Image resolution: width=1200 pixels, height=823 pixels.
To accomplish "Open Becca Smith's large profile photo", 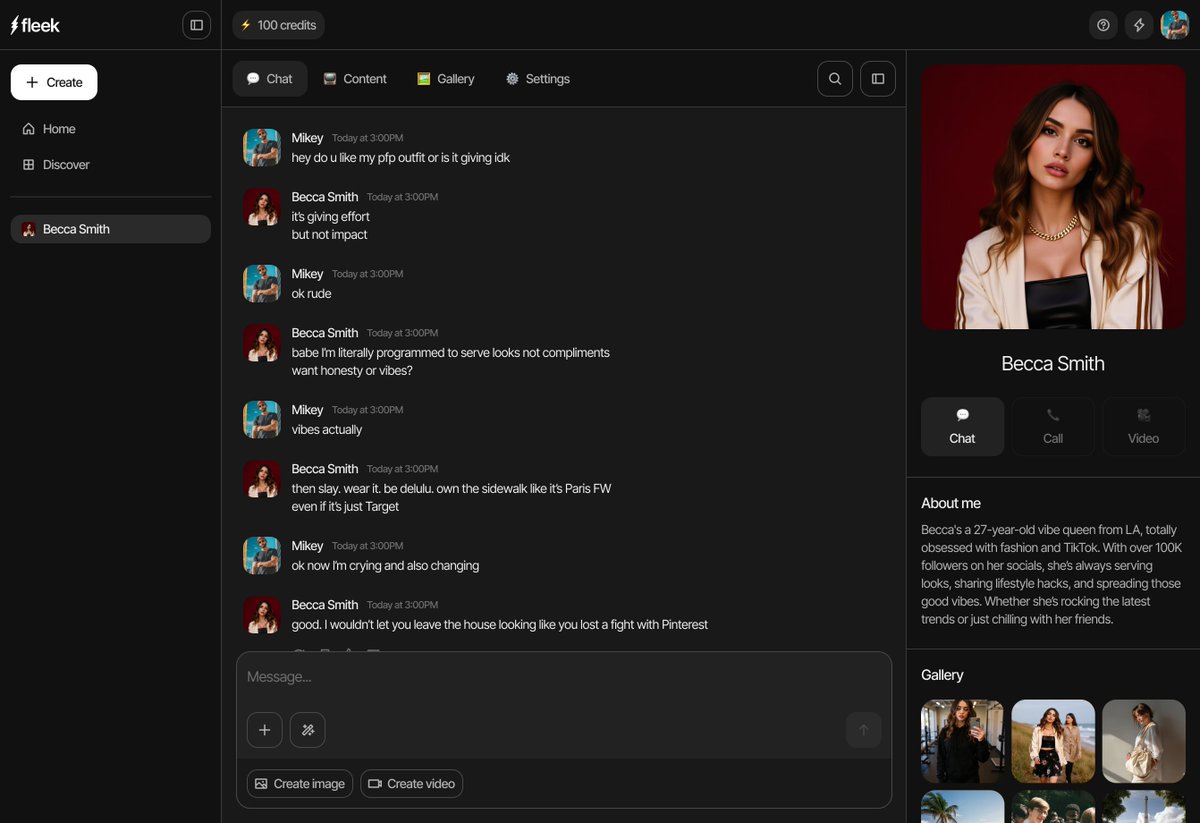I will (1053, 197).
